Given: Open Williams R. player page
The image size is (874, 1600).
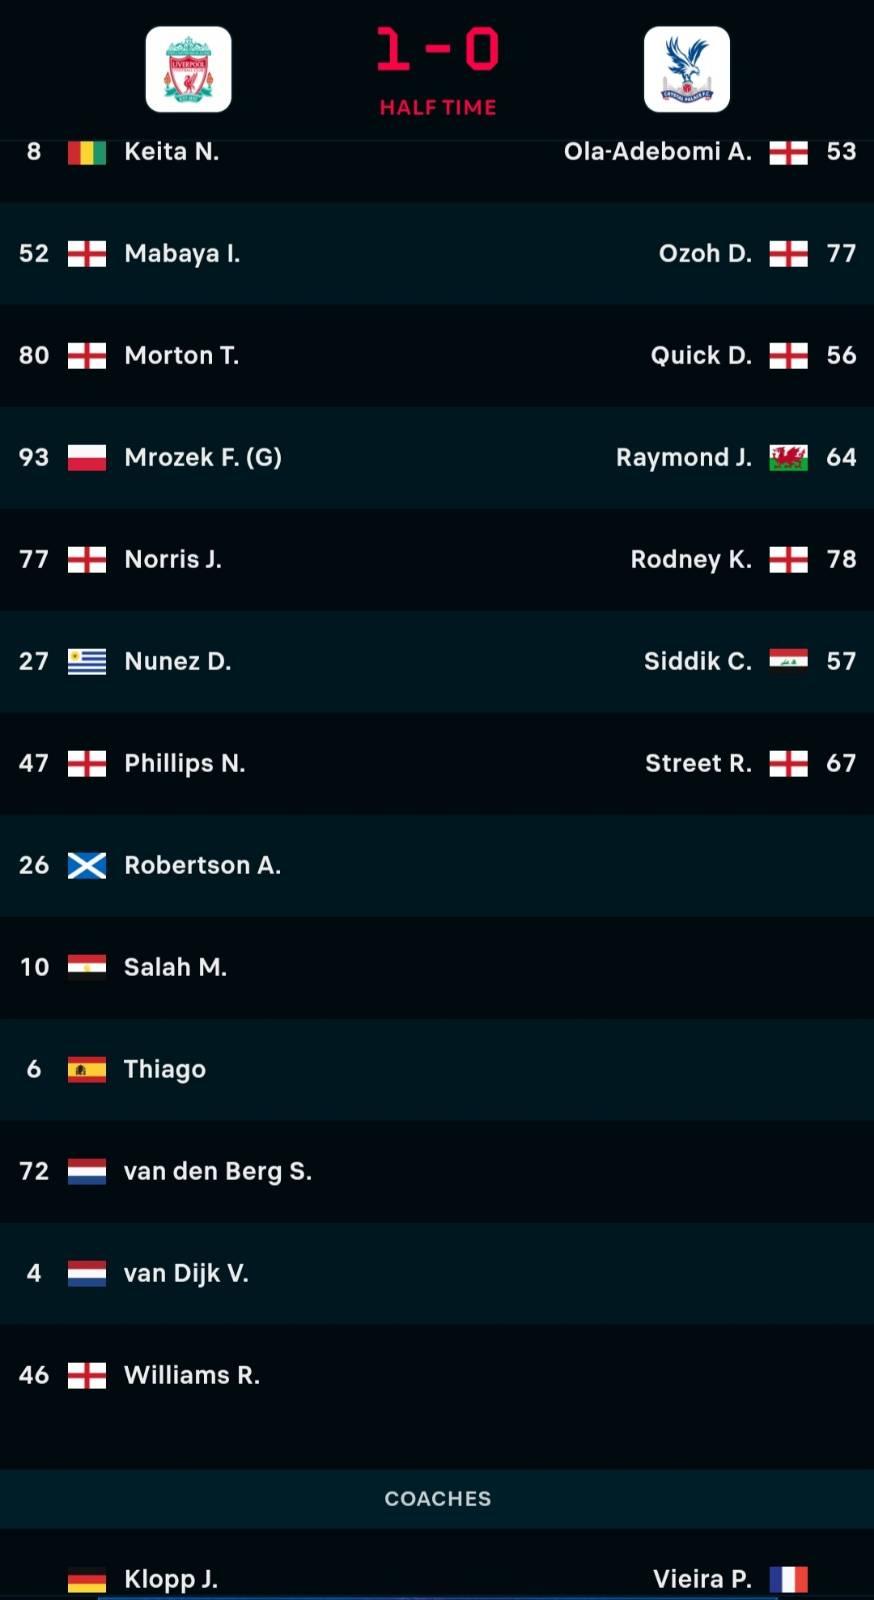Looking at the screenshot, I should click(x=191, y=1375).
